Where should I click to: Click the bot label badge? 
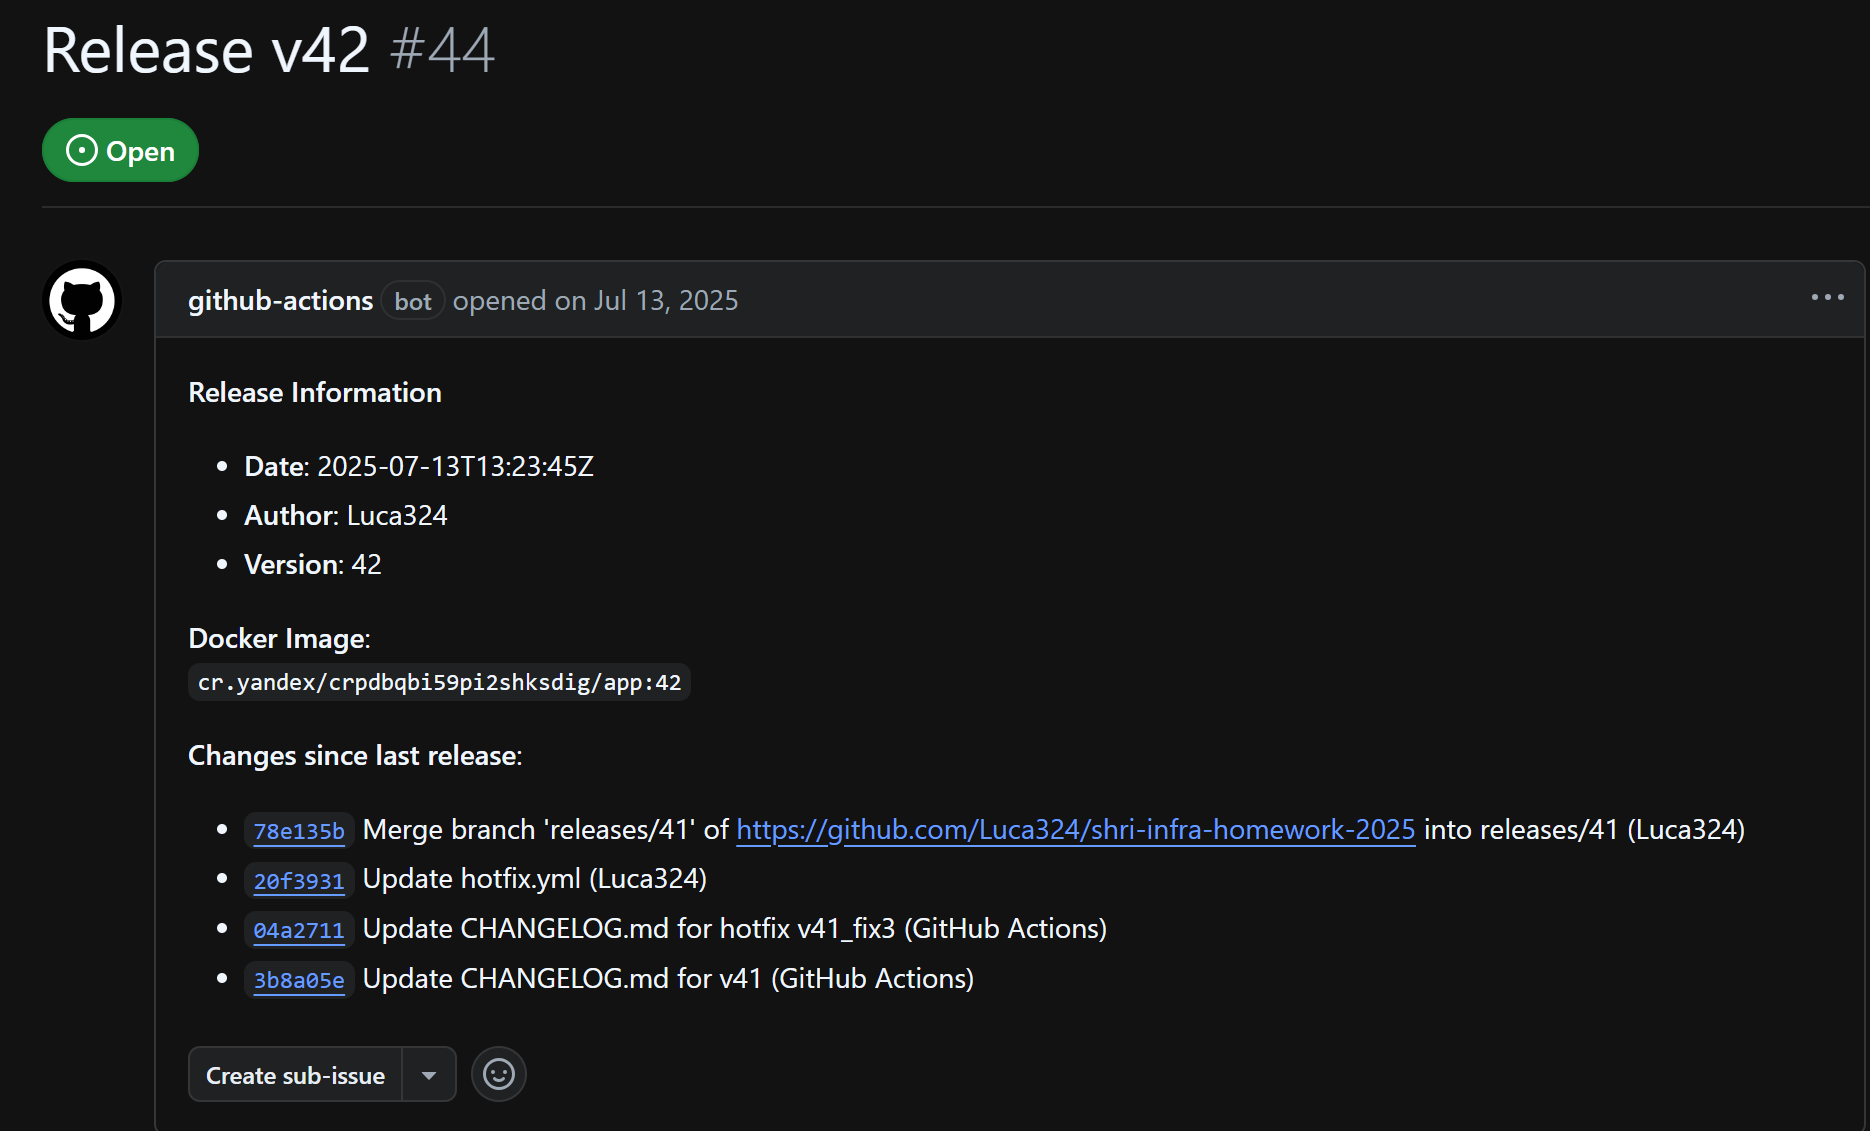click(412, 300)
